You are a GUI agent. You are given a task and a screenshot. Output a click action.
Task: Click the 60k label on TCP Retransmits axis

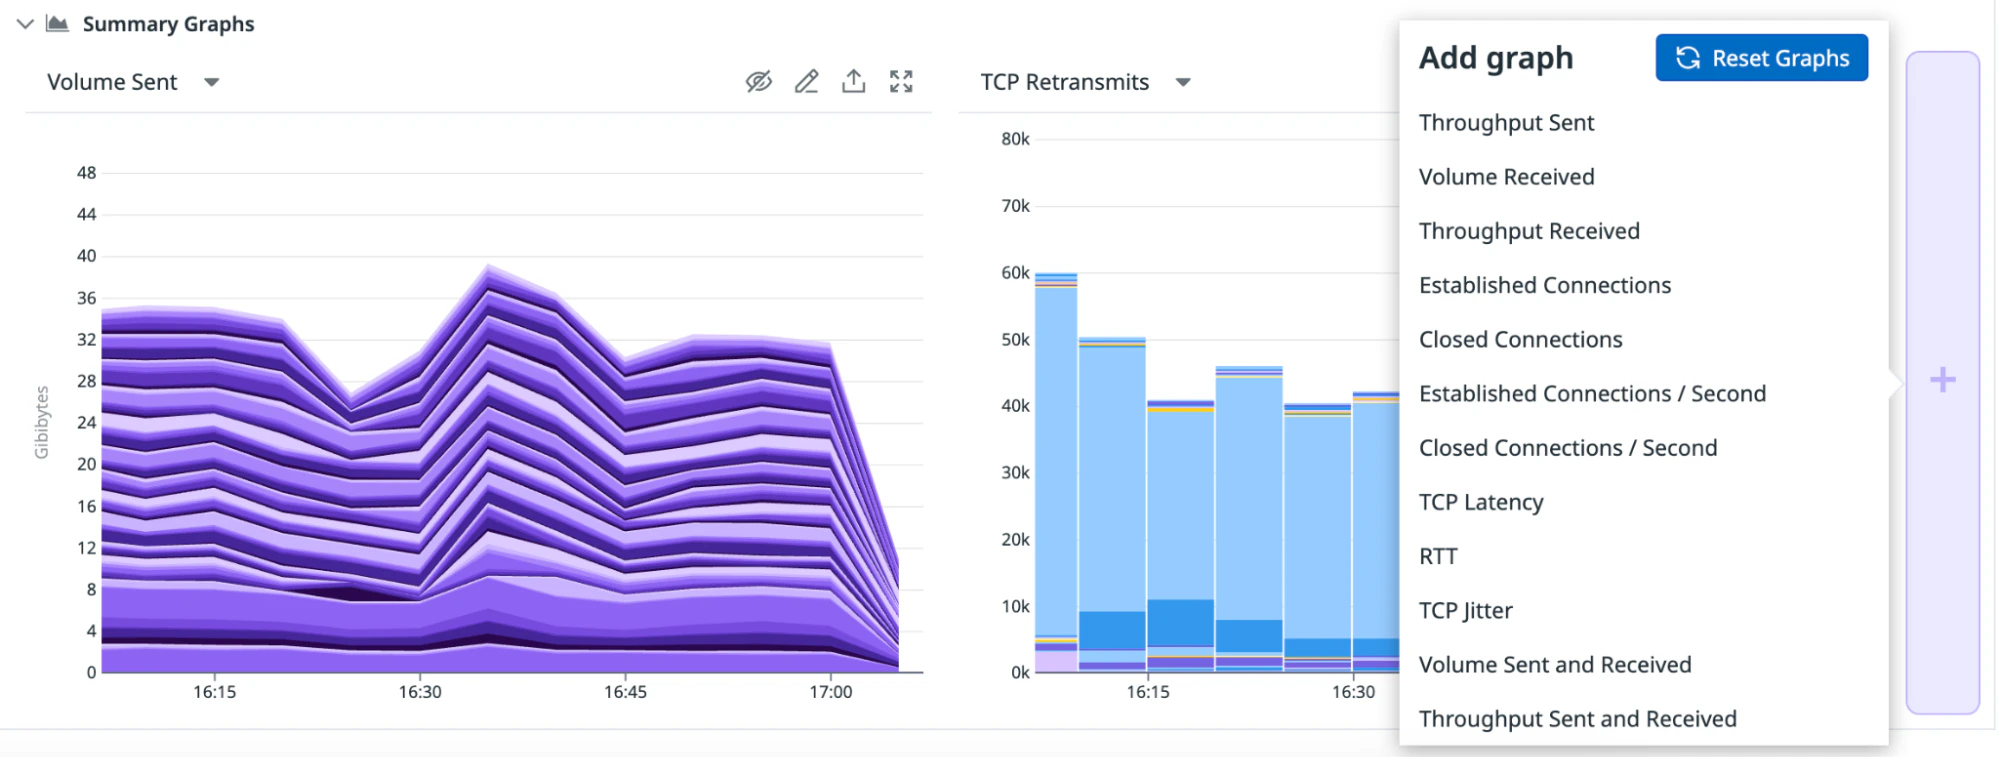[x=1015, y=273]
